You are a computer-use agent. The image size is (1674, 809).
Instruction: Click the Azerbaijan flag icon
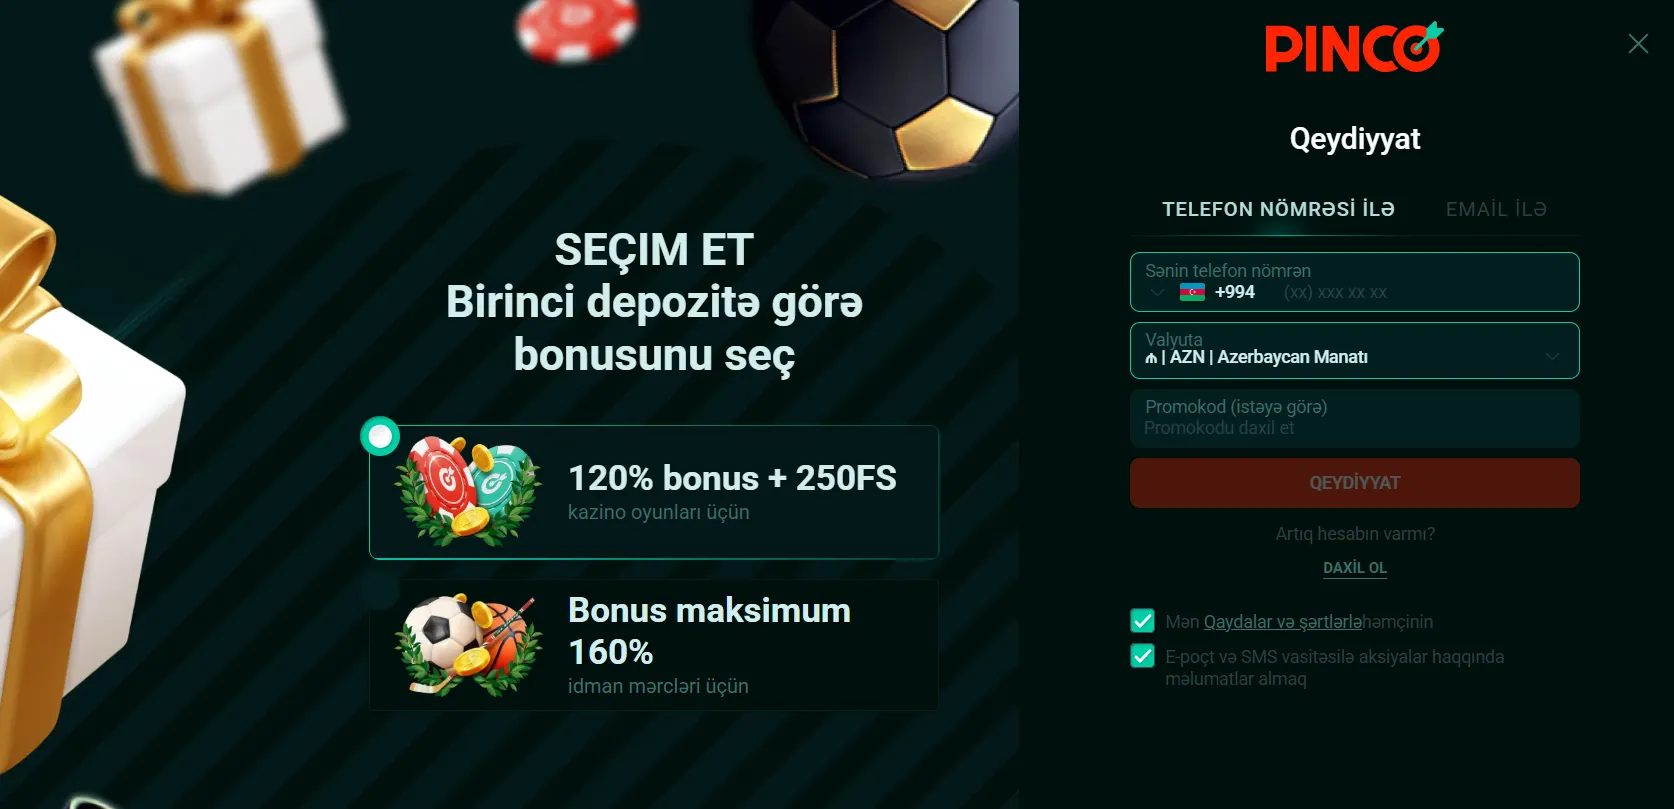point(1192,292)
